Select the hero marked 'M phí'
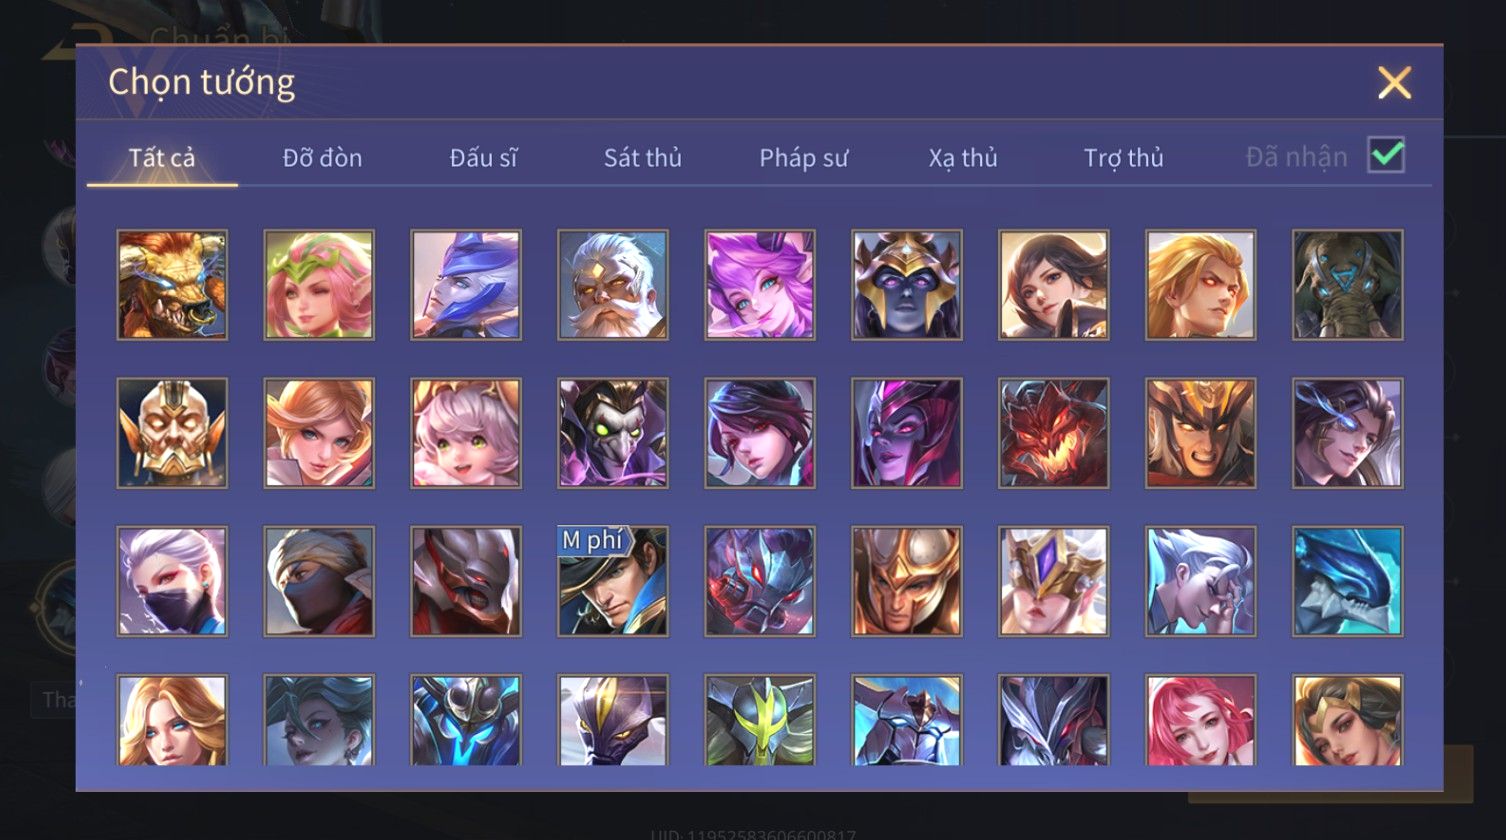The image size is (1506, 840). [x=613, y=581]
